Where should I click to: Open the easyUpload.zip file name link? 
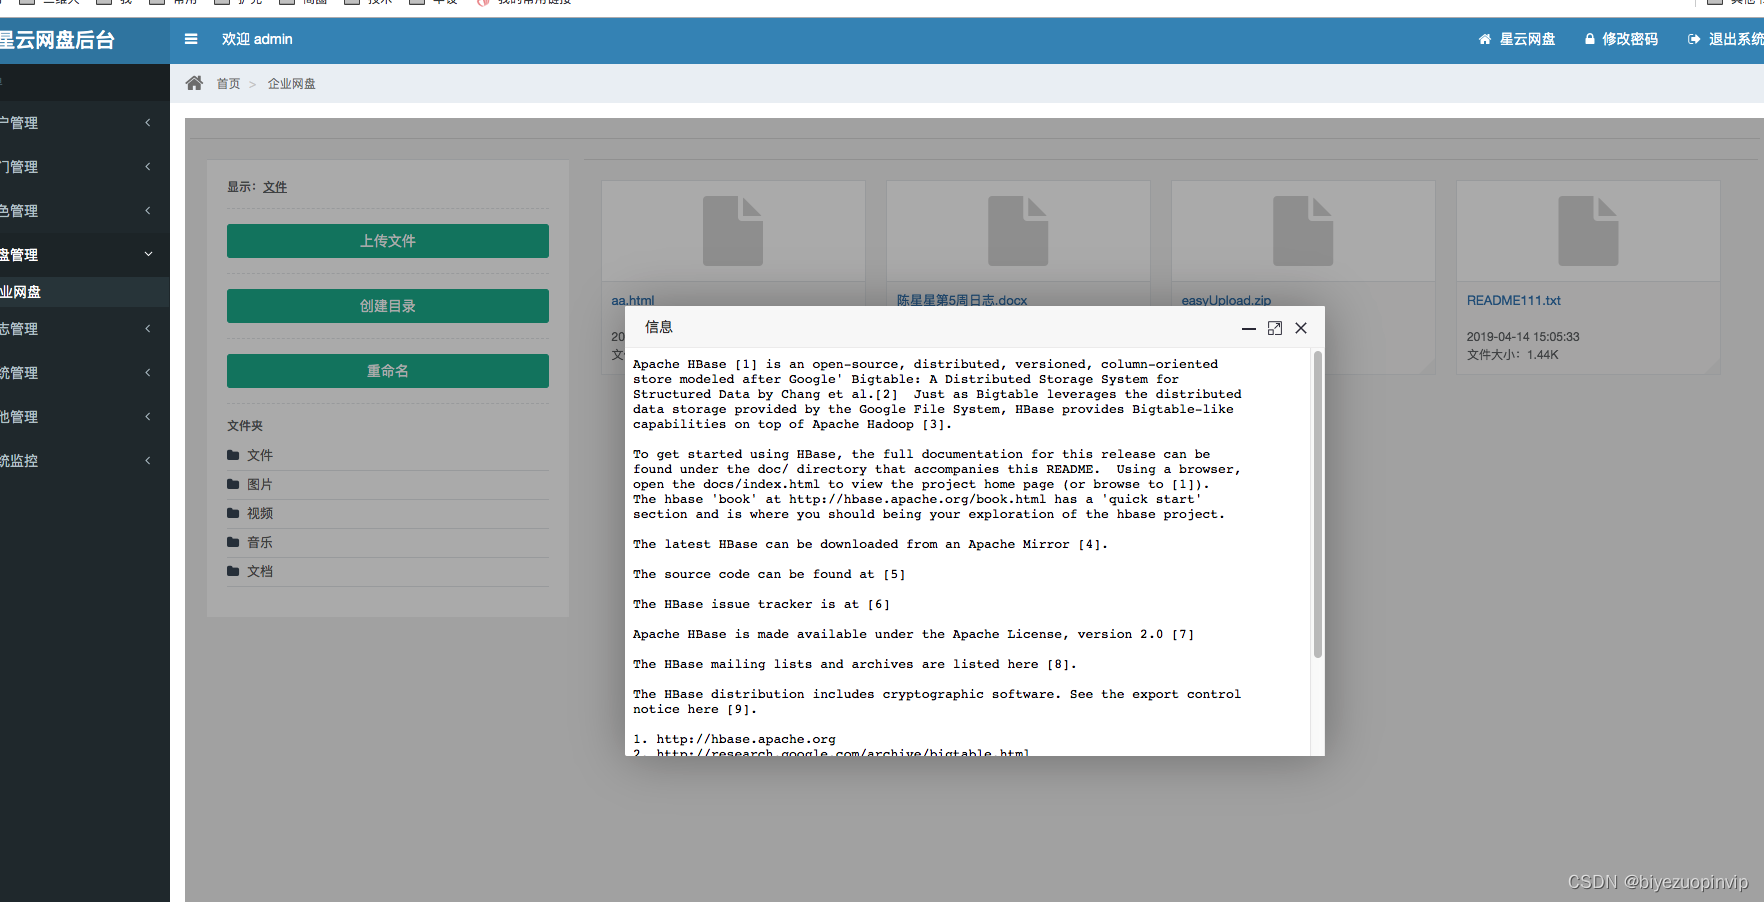point(1226,300)
